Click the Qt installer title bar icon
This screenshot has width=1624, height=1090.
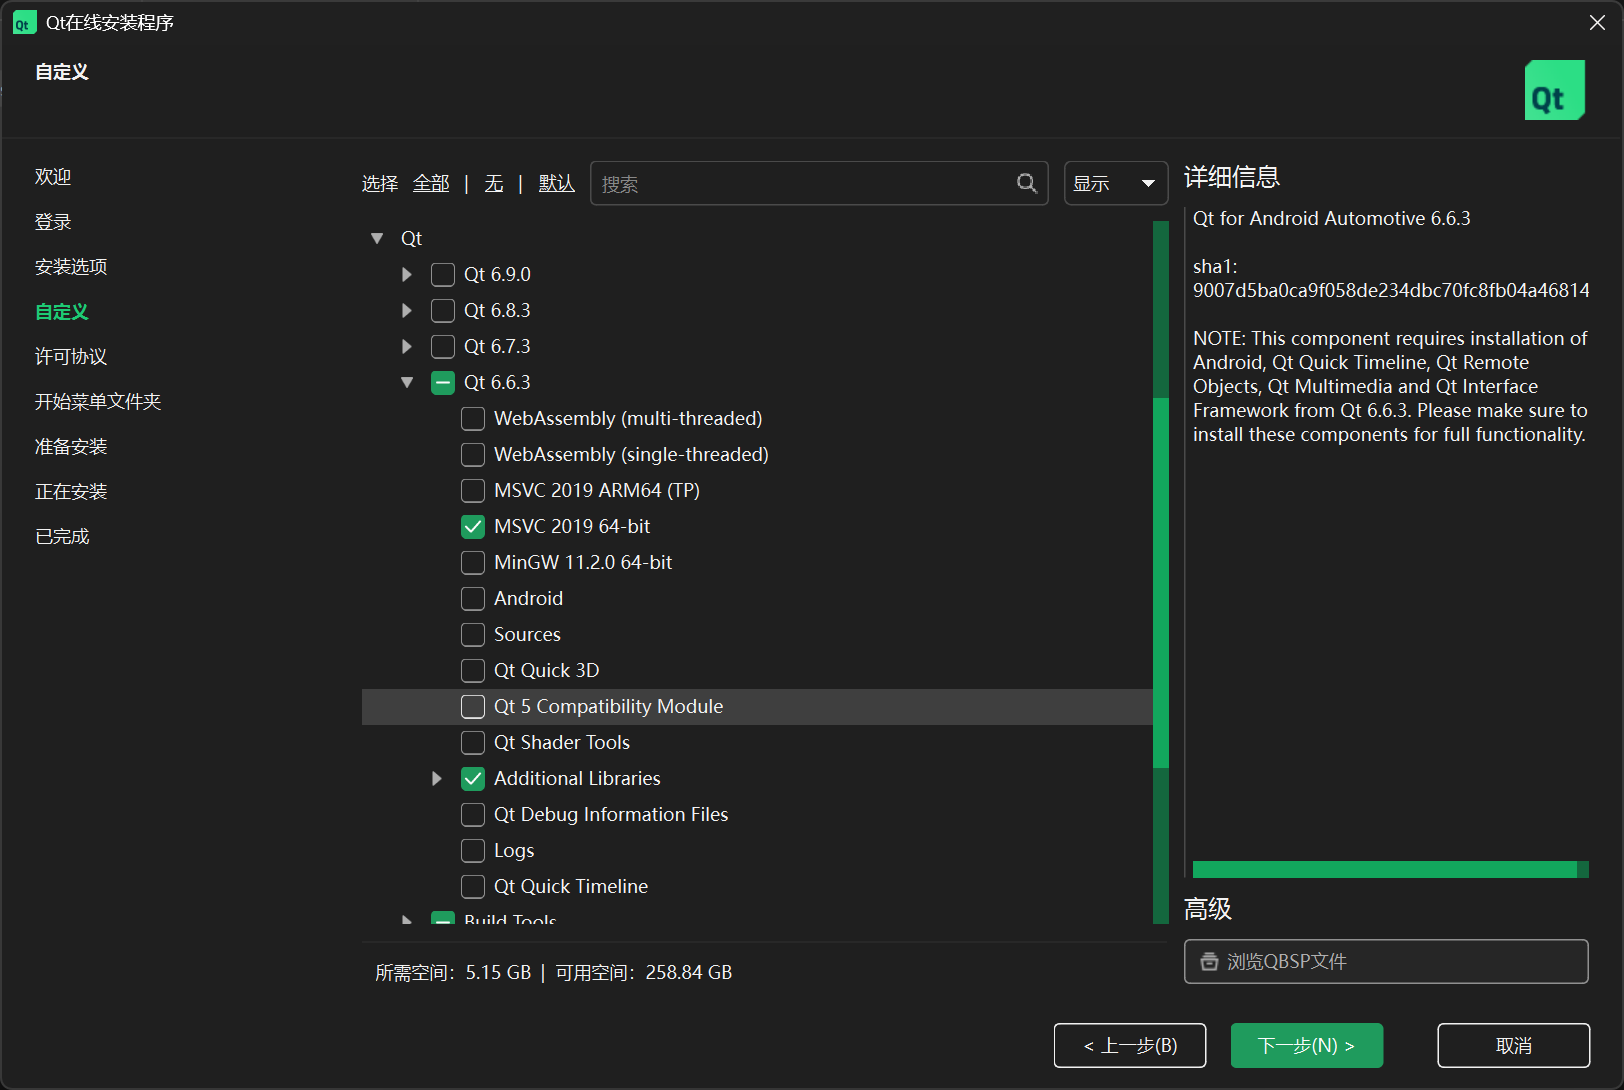point(24,23)
